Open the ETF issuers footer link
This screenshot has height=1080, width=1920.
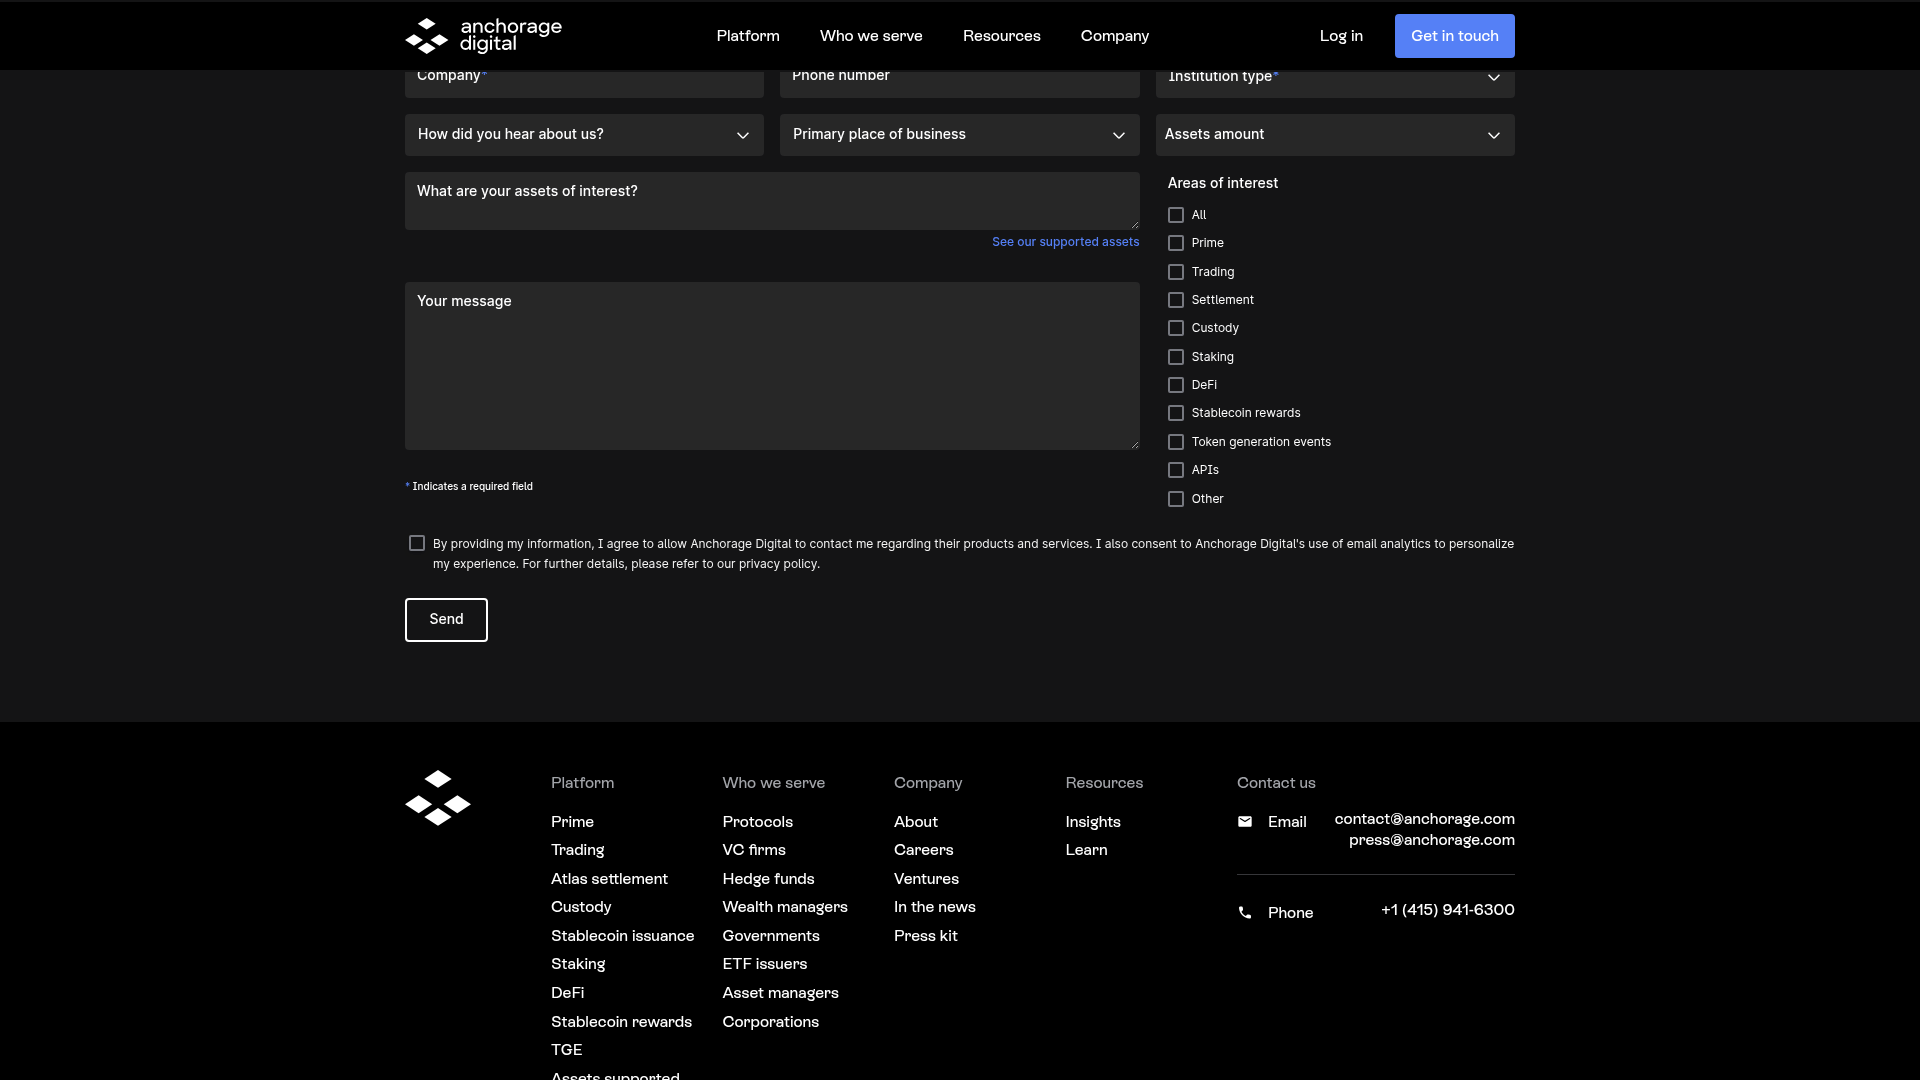coord(765,964)
